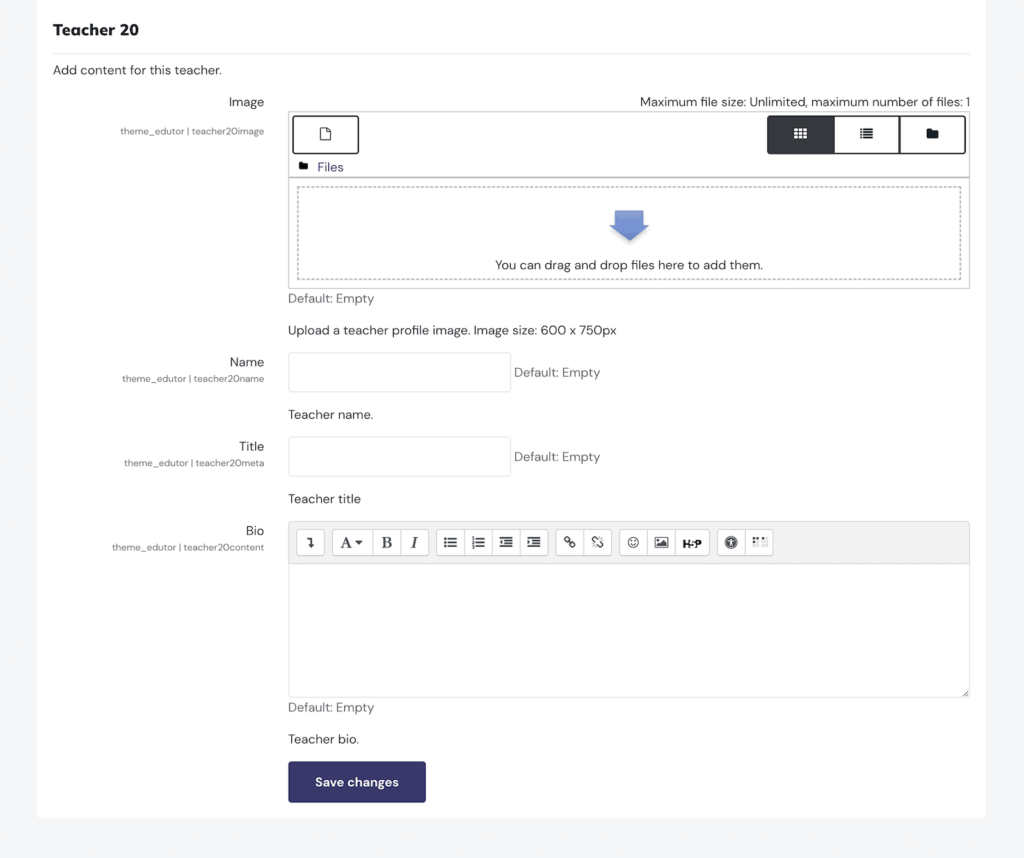Insert an unordered list in the Bio field
1024x858 pixels.
(x=450, y=542)
